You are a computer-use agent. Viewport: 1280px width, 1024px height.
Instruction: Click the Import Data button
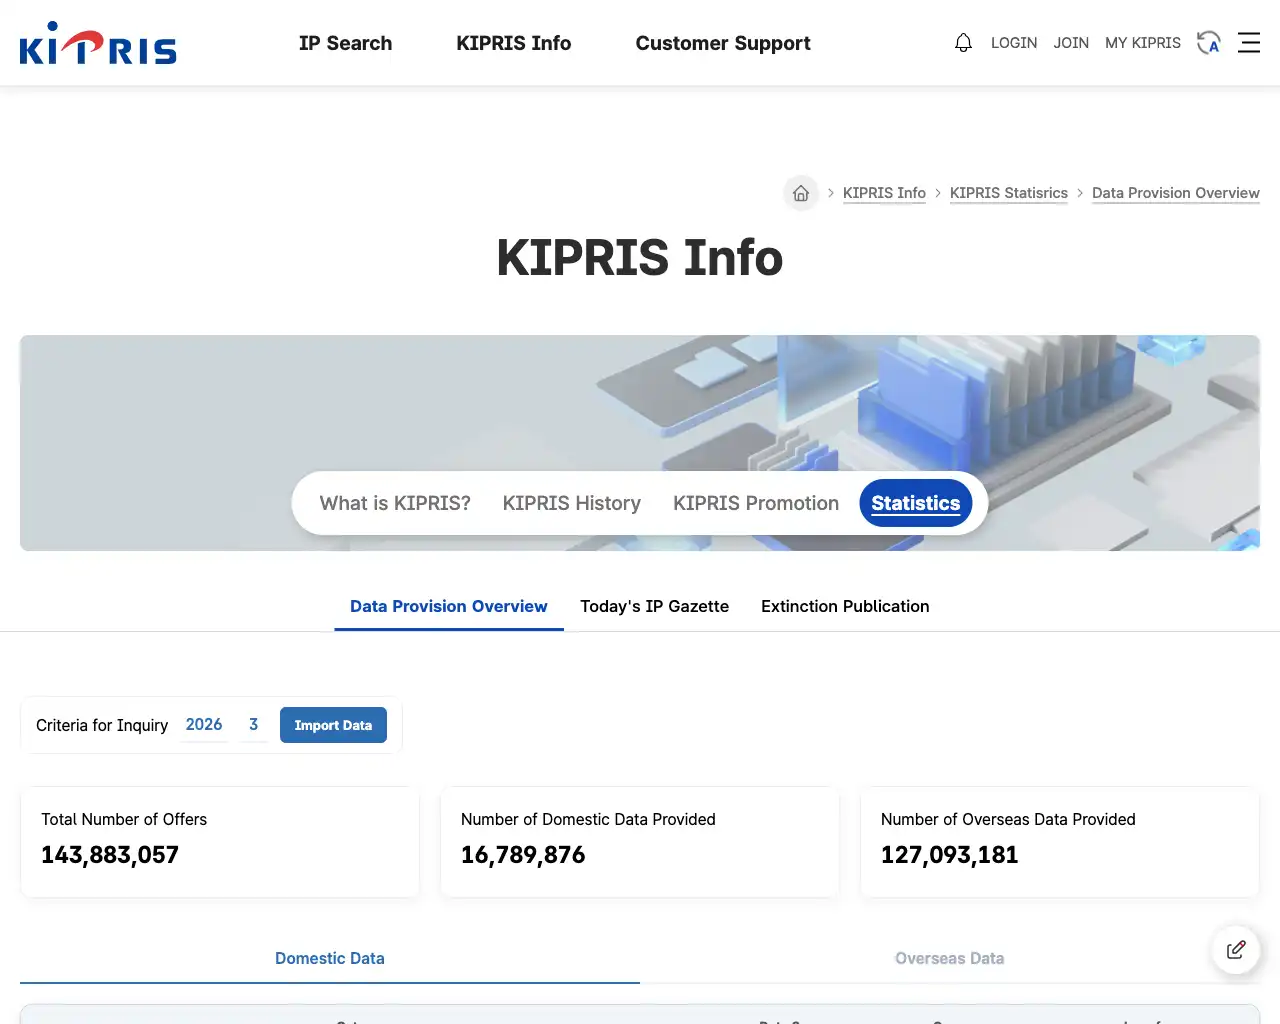(x=333, y=725)
